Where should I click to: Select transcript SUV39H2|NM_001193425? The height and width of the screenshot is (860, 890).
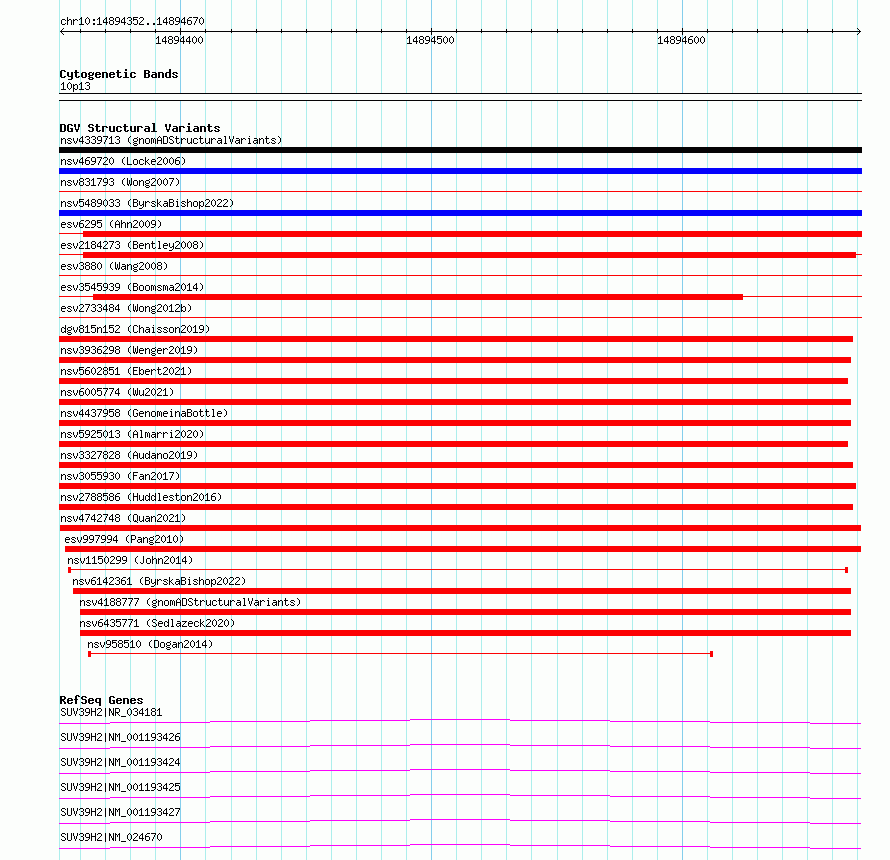click(x=120, y=787)
